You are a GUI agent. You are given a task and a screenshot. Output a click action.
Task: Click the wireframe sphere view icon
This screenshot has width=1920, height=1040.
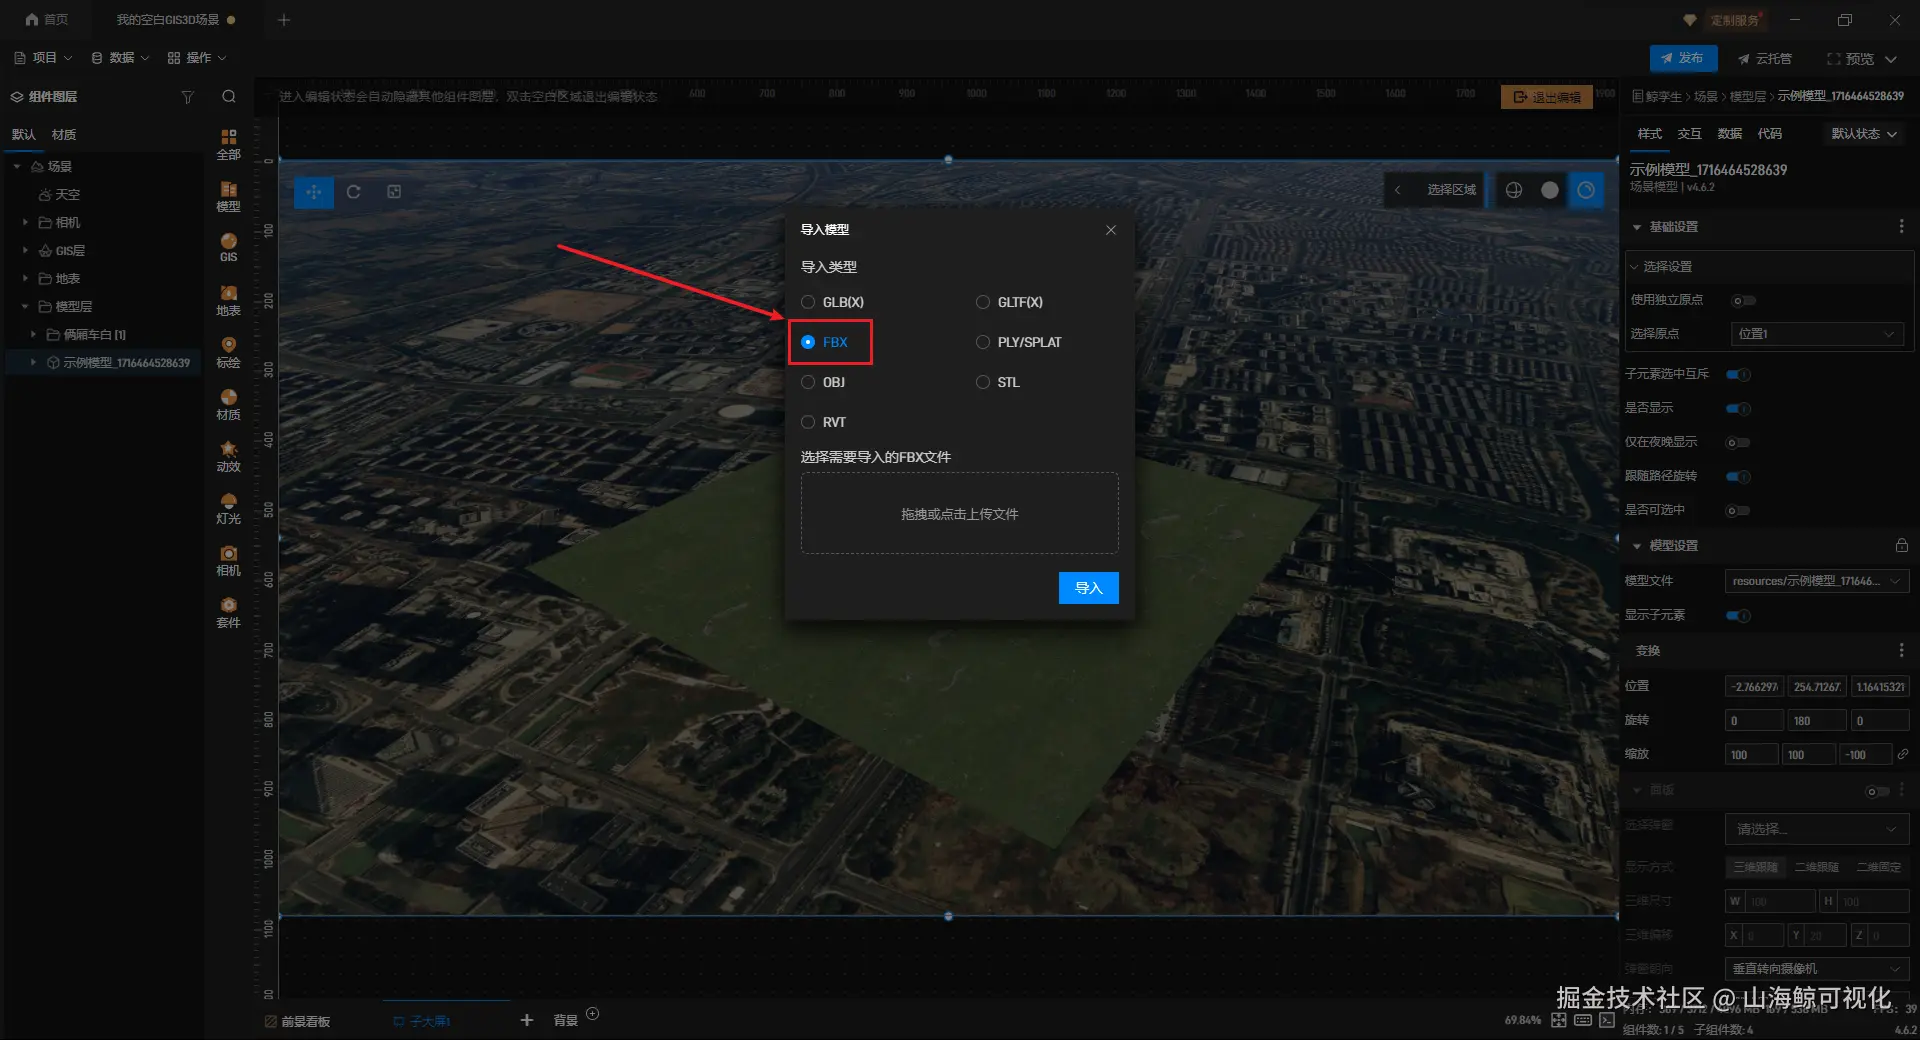coord(1514,190)
